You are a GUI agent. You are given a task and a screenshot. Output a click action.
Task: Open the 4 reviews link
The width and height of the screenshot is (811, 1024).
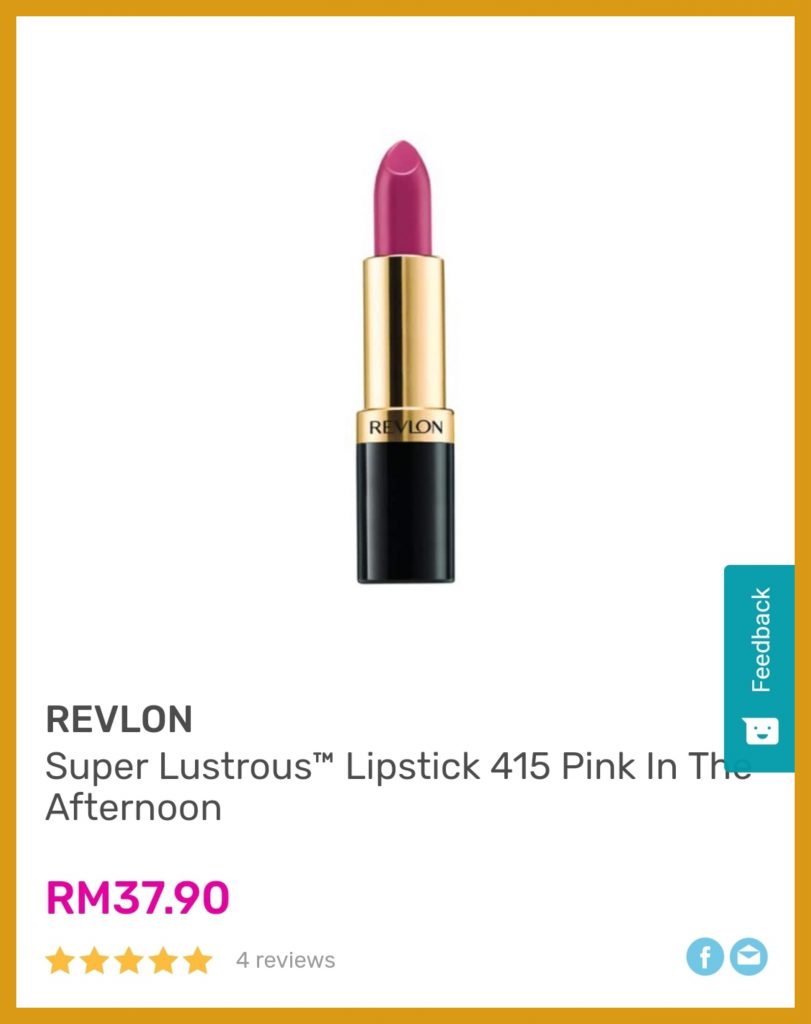(x=285, y=960)
